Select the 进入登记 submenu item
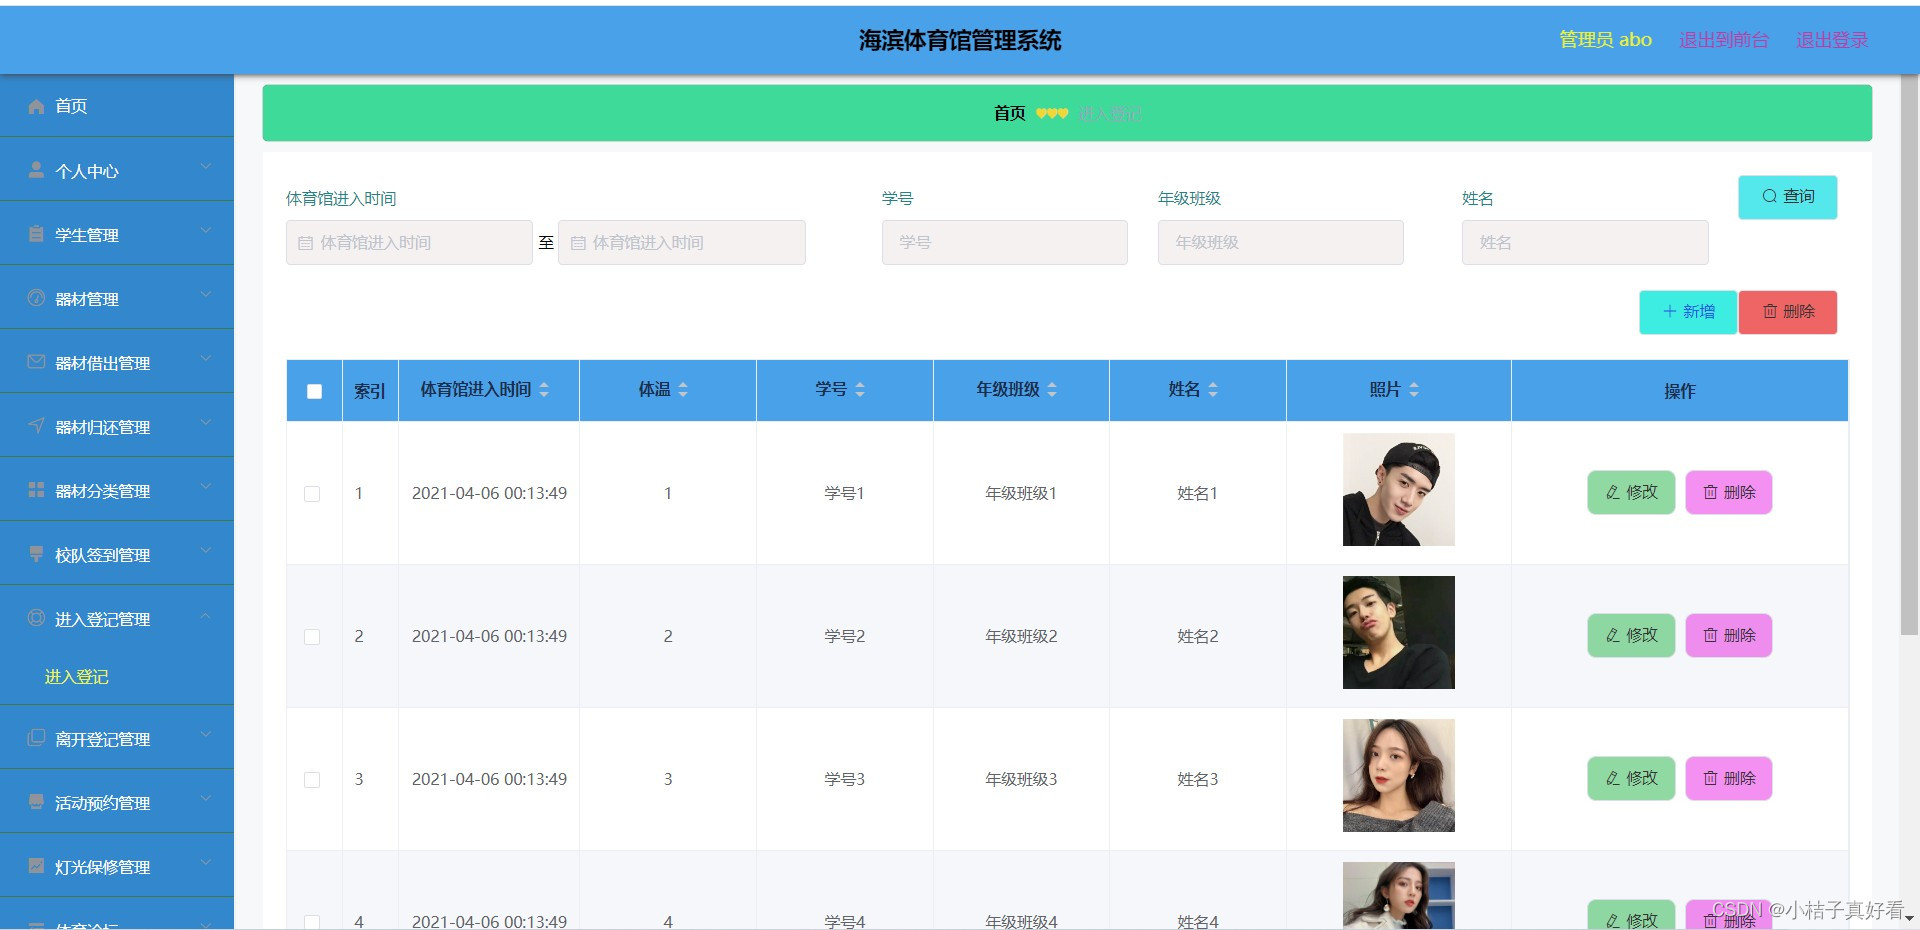The height and width of the screenshot is (930, 1920). [75, 677]
